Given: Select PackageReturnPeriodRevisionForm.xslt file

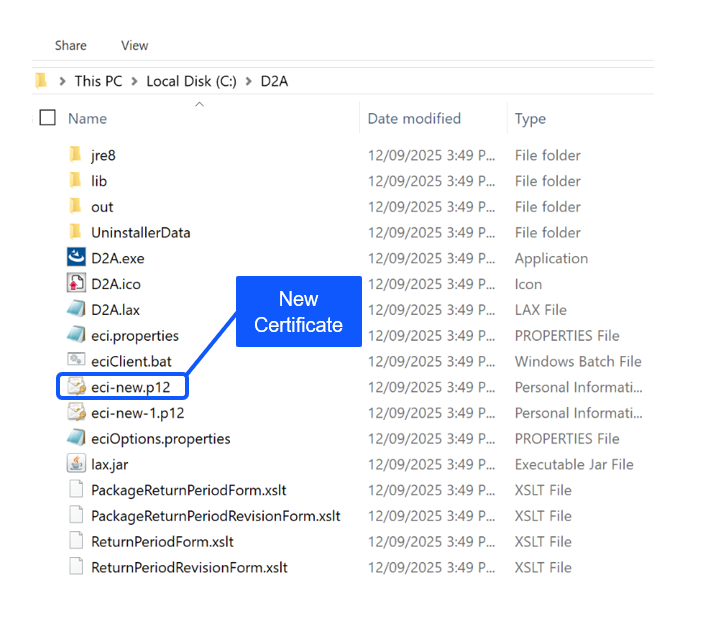Looking at the screenshot, I should tap(215, 516).
